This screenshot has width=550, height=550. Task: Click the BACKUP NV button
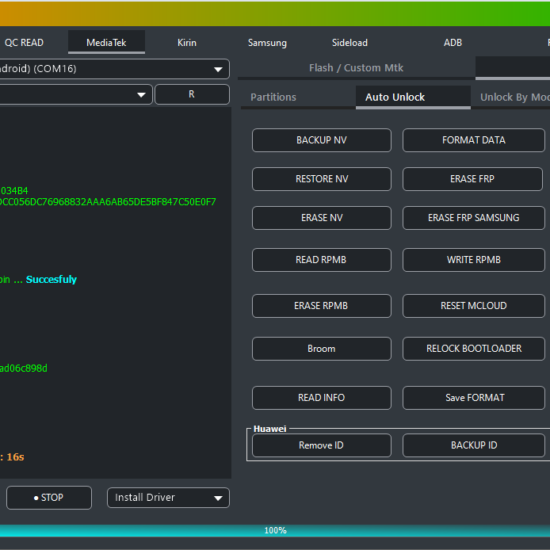[x=322, y=140]
